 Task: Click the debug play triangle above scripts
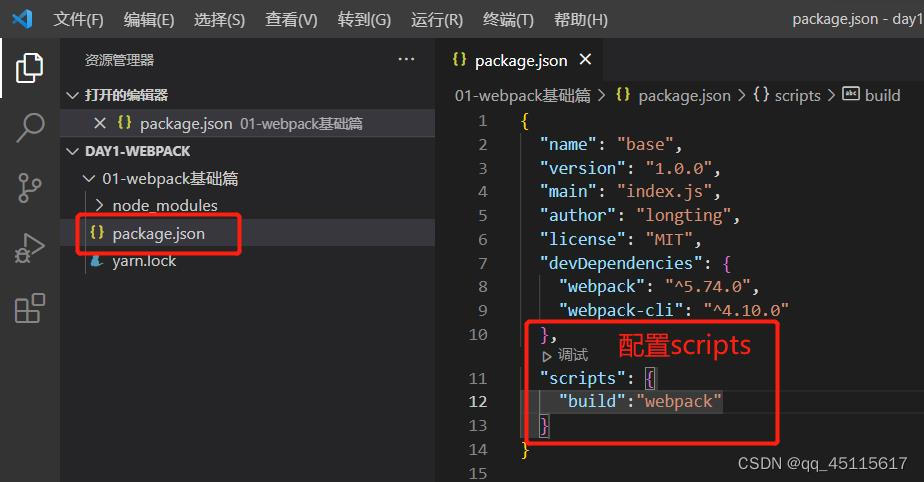pos(547,356)
